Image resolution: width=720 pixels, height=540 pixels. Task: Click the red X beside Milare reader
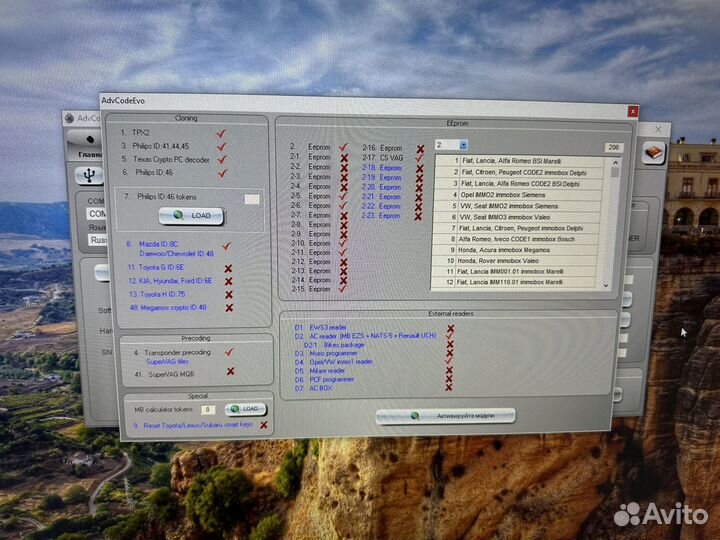click(x=449, y=370)
